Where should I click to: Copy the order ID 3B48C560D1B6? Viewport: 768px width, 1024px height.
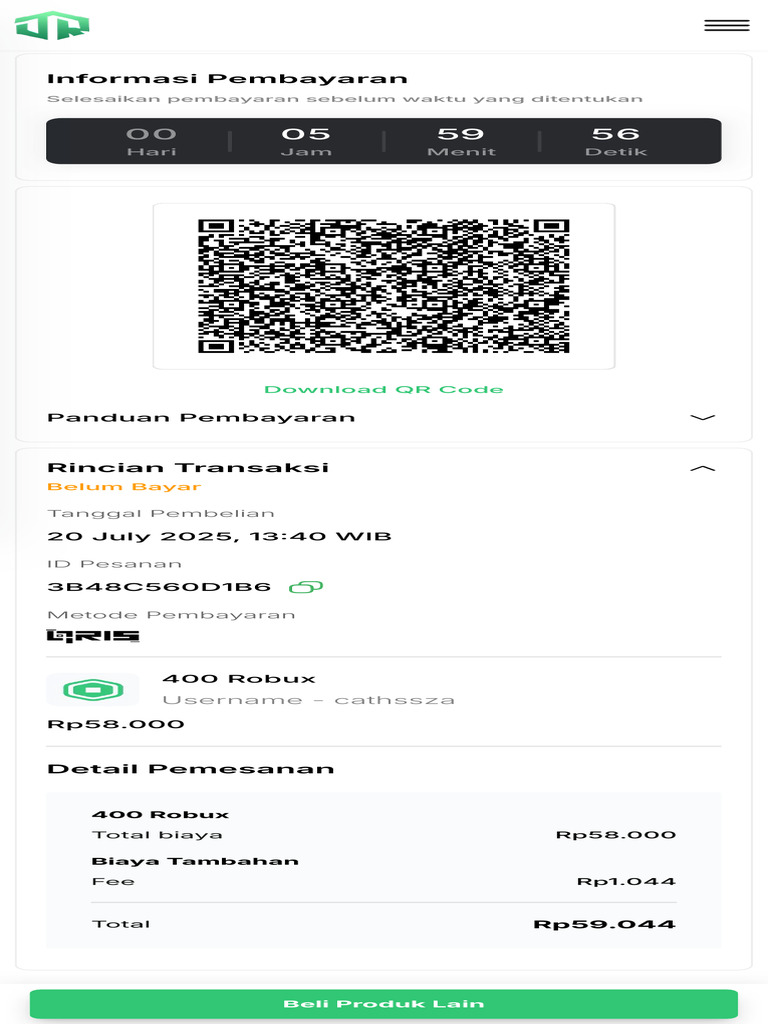coord(306,587)
